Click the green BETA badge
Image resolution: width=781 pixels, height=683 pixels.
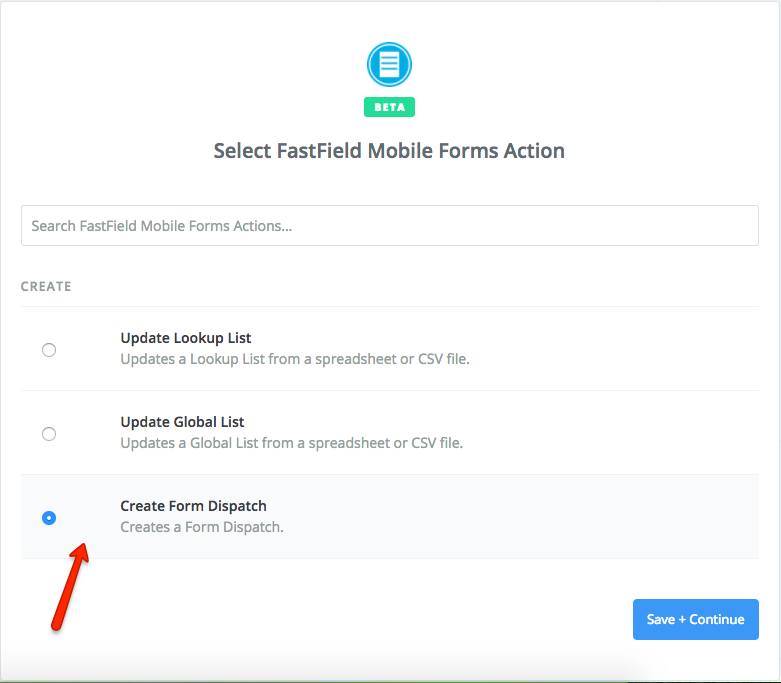(x=389, y=107)
